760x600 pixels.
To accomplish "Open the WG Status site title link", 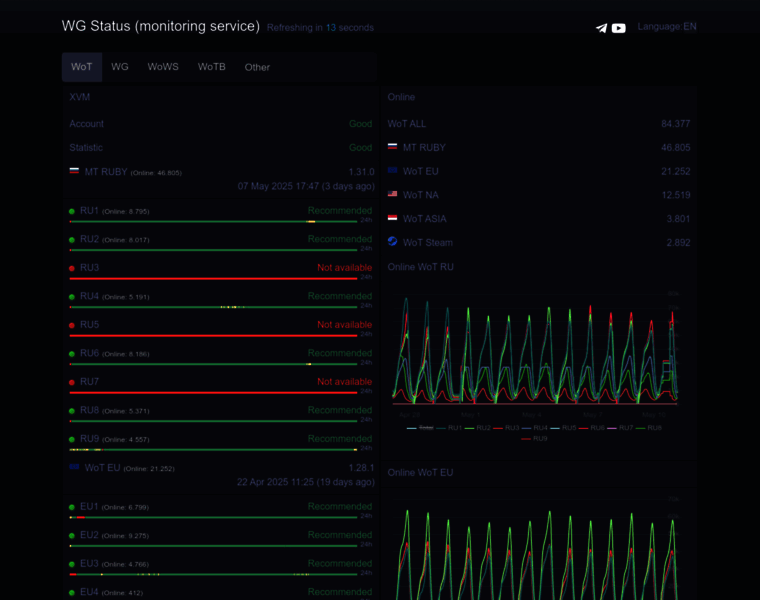I will coord(160,26).
